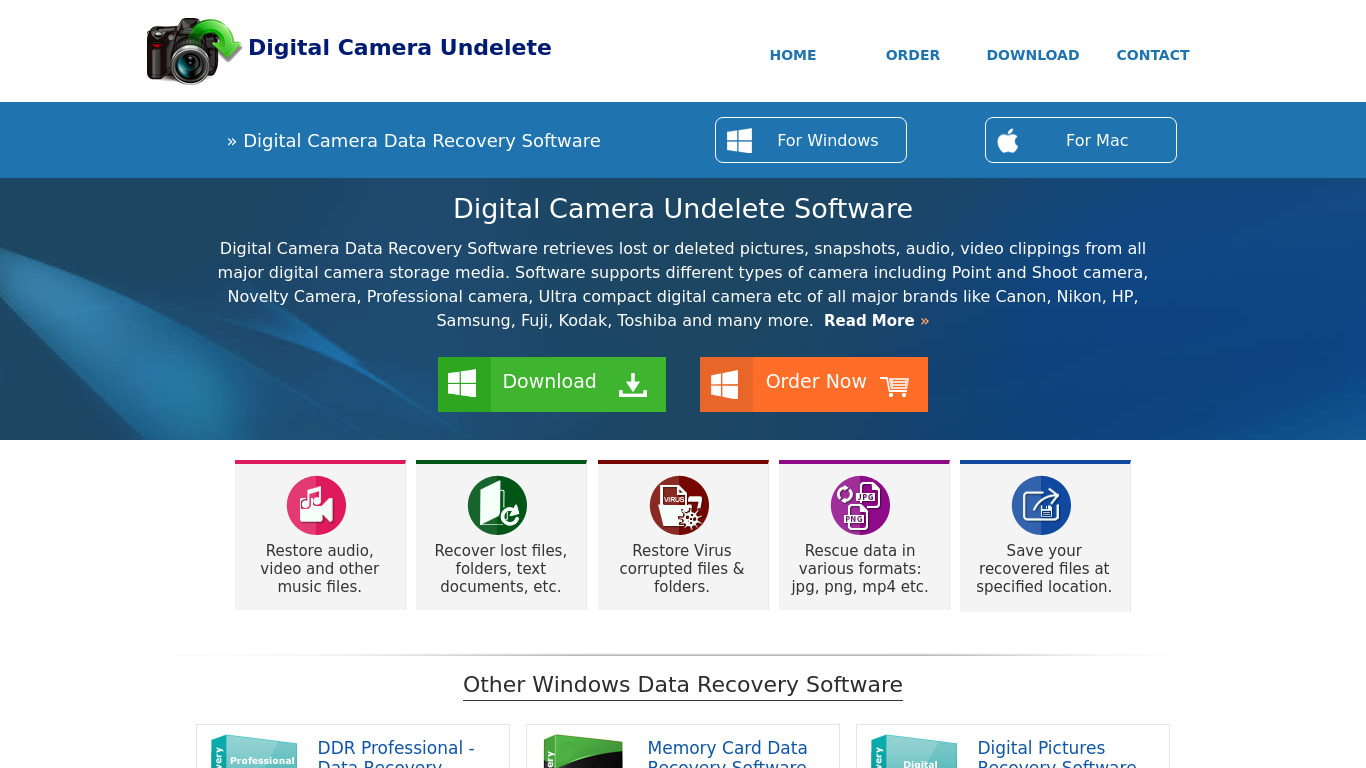Click the DDR Professional box thumbnail

point(254,752)
